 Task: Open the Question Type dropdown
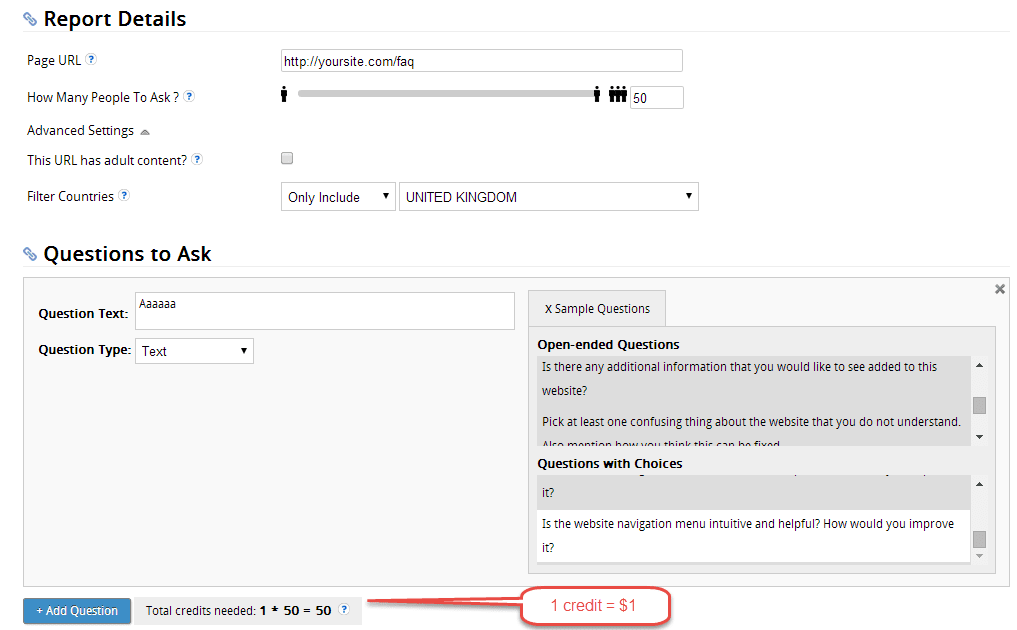(194, 350)
